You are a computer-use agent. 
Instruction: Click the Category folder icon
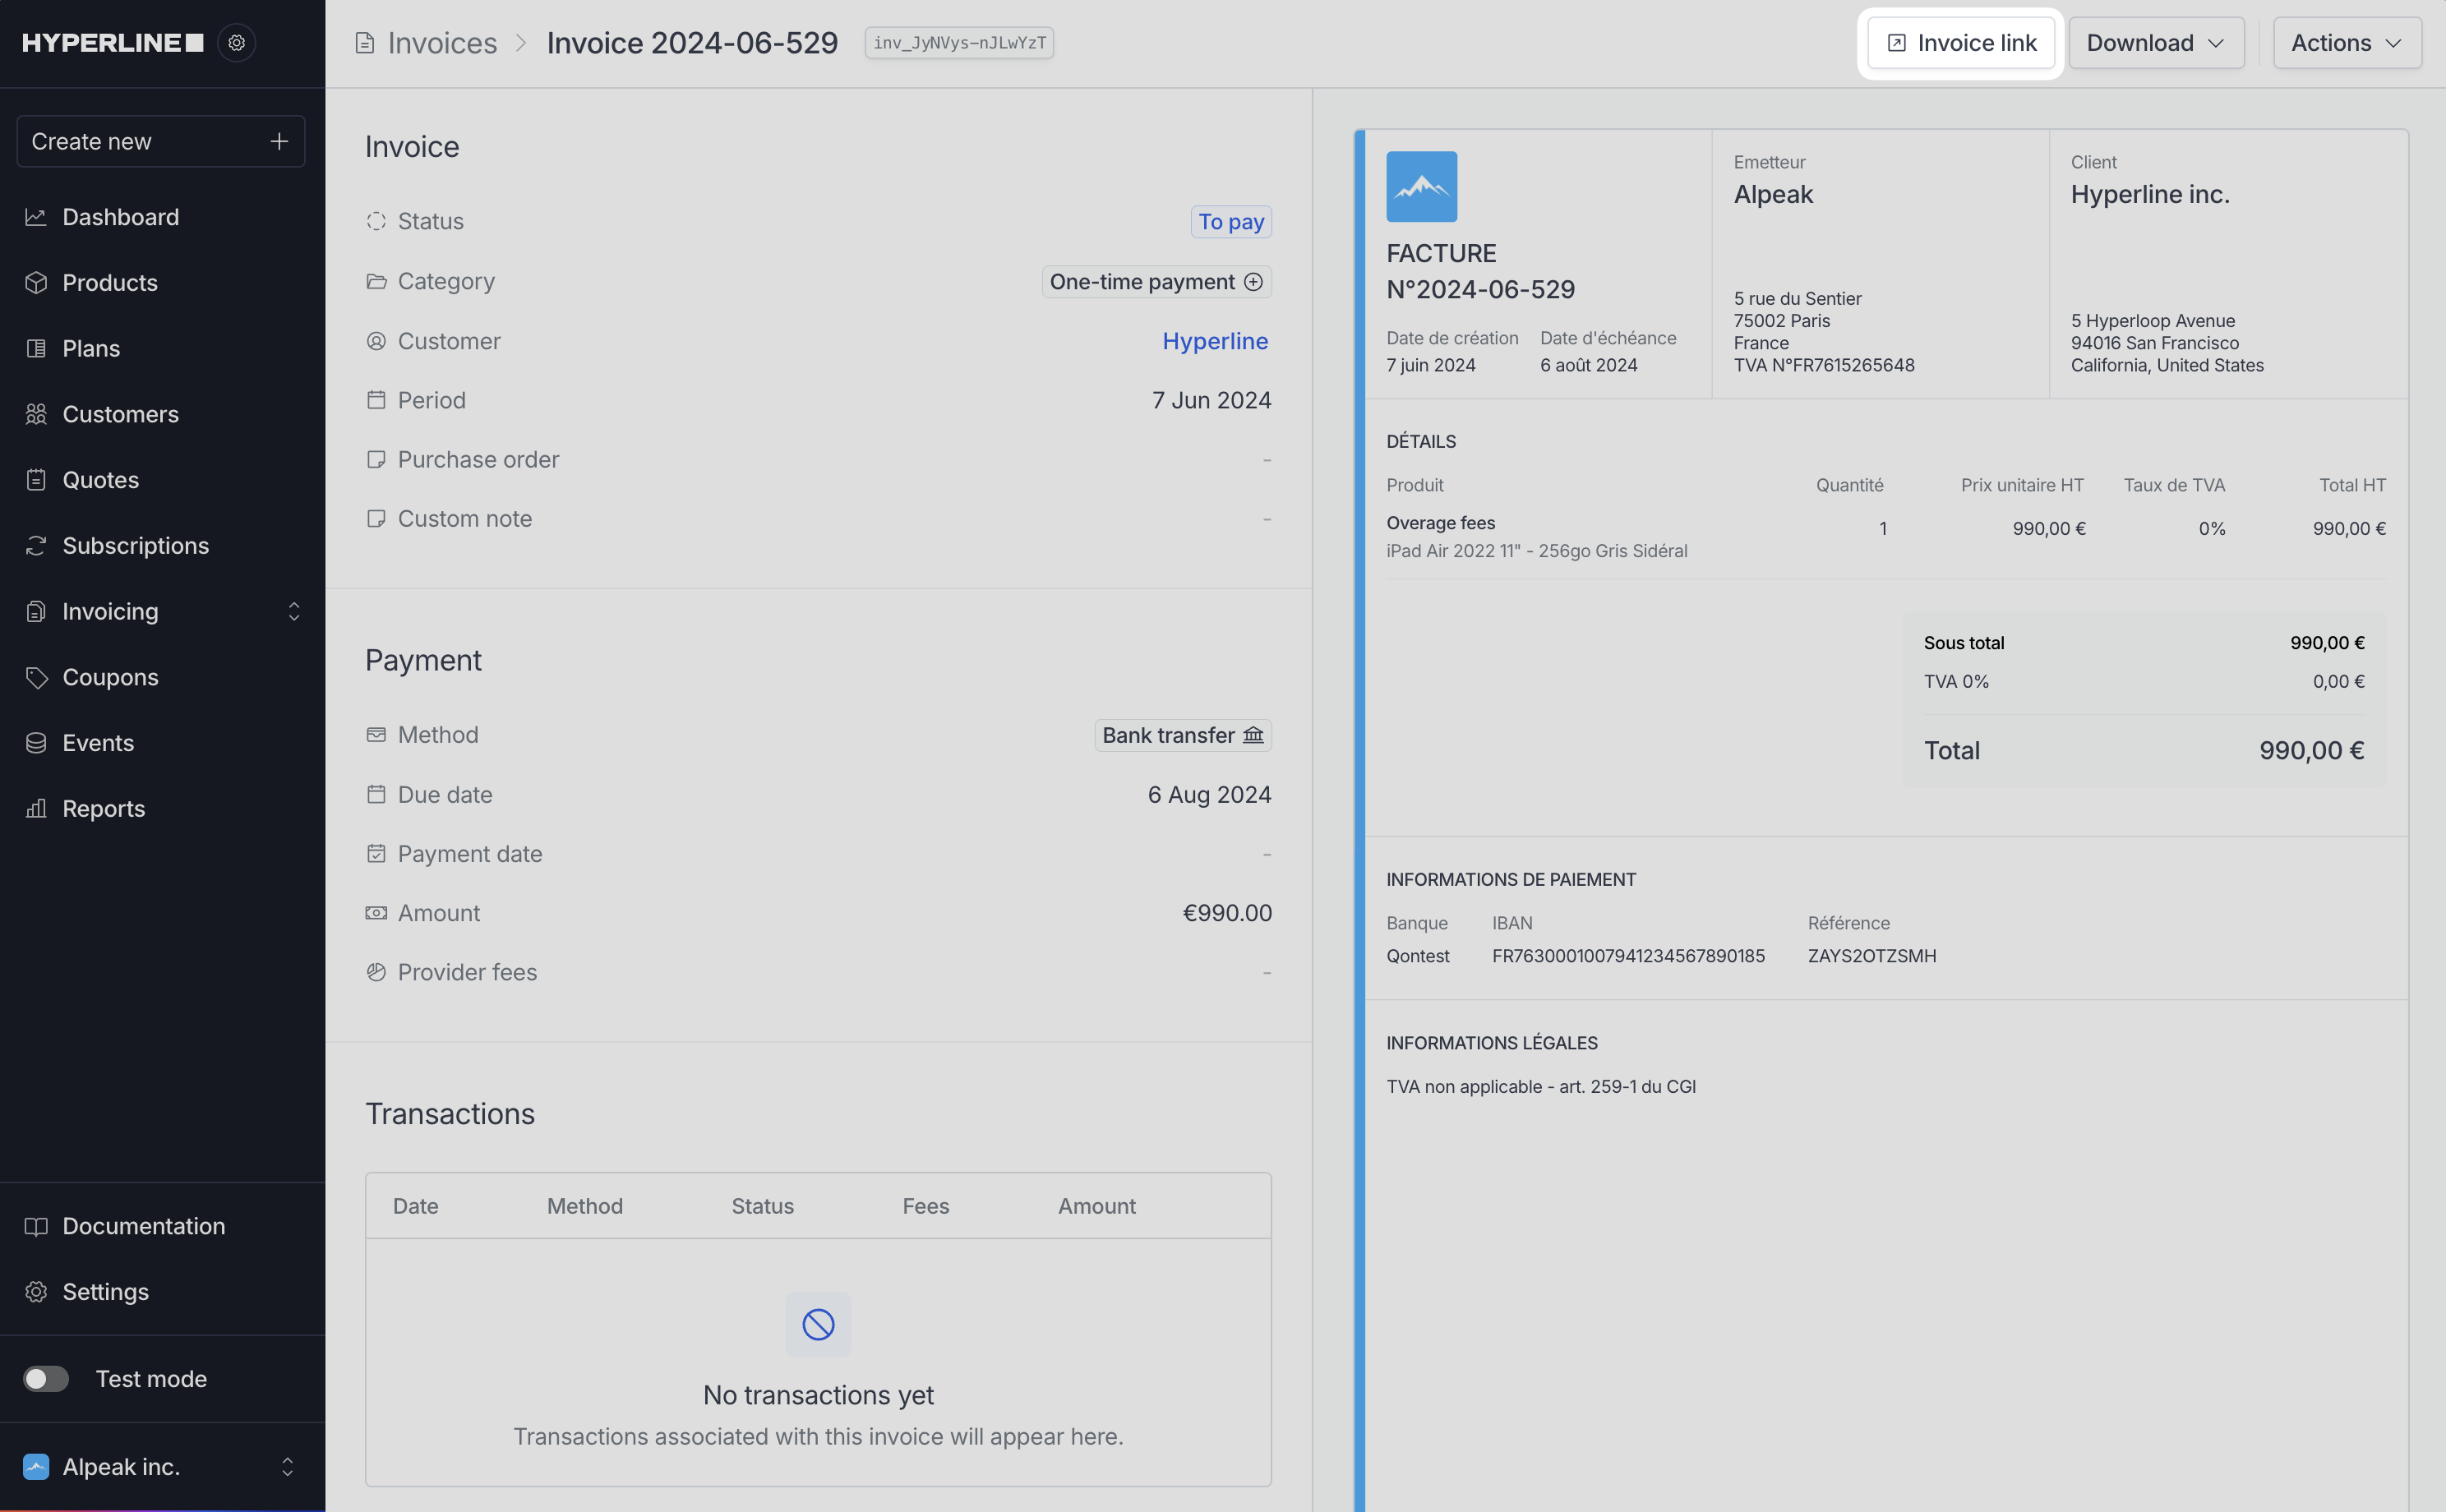376,281
